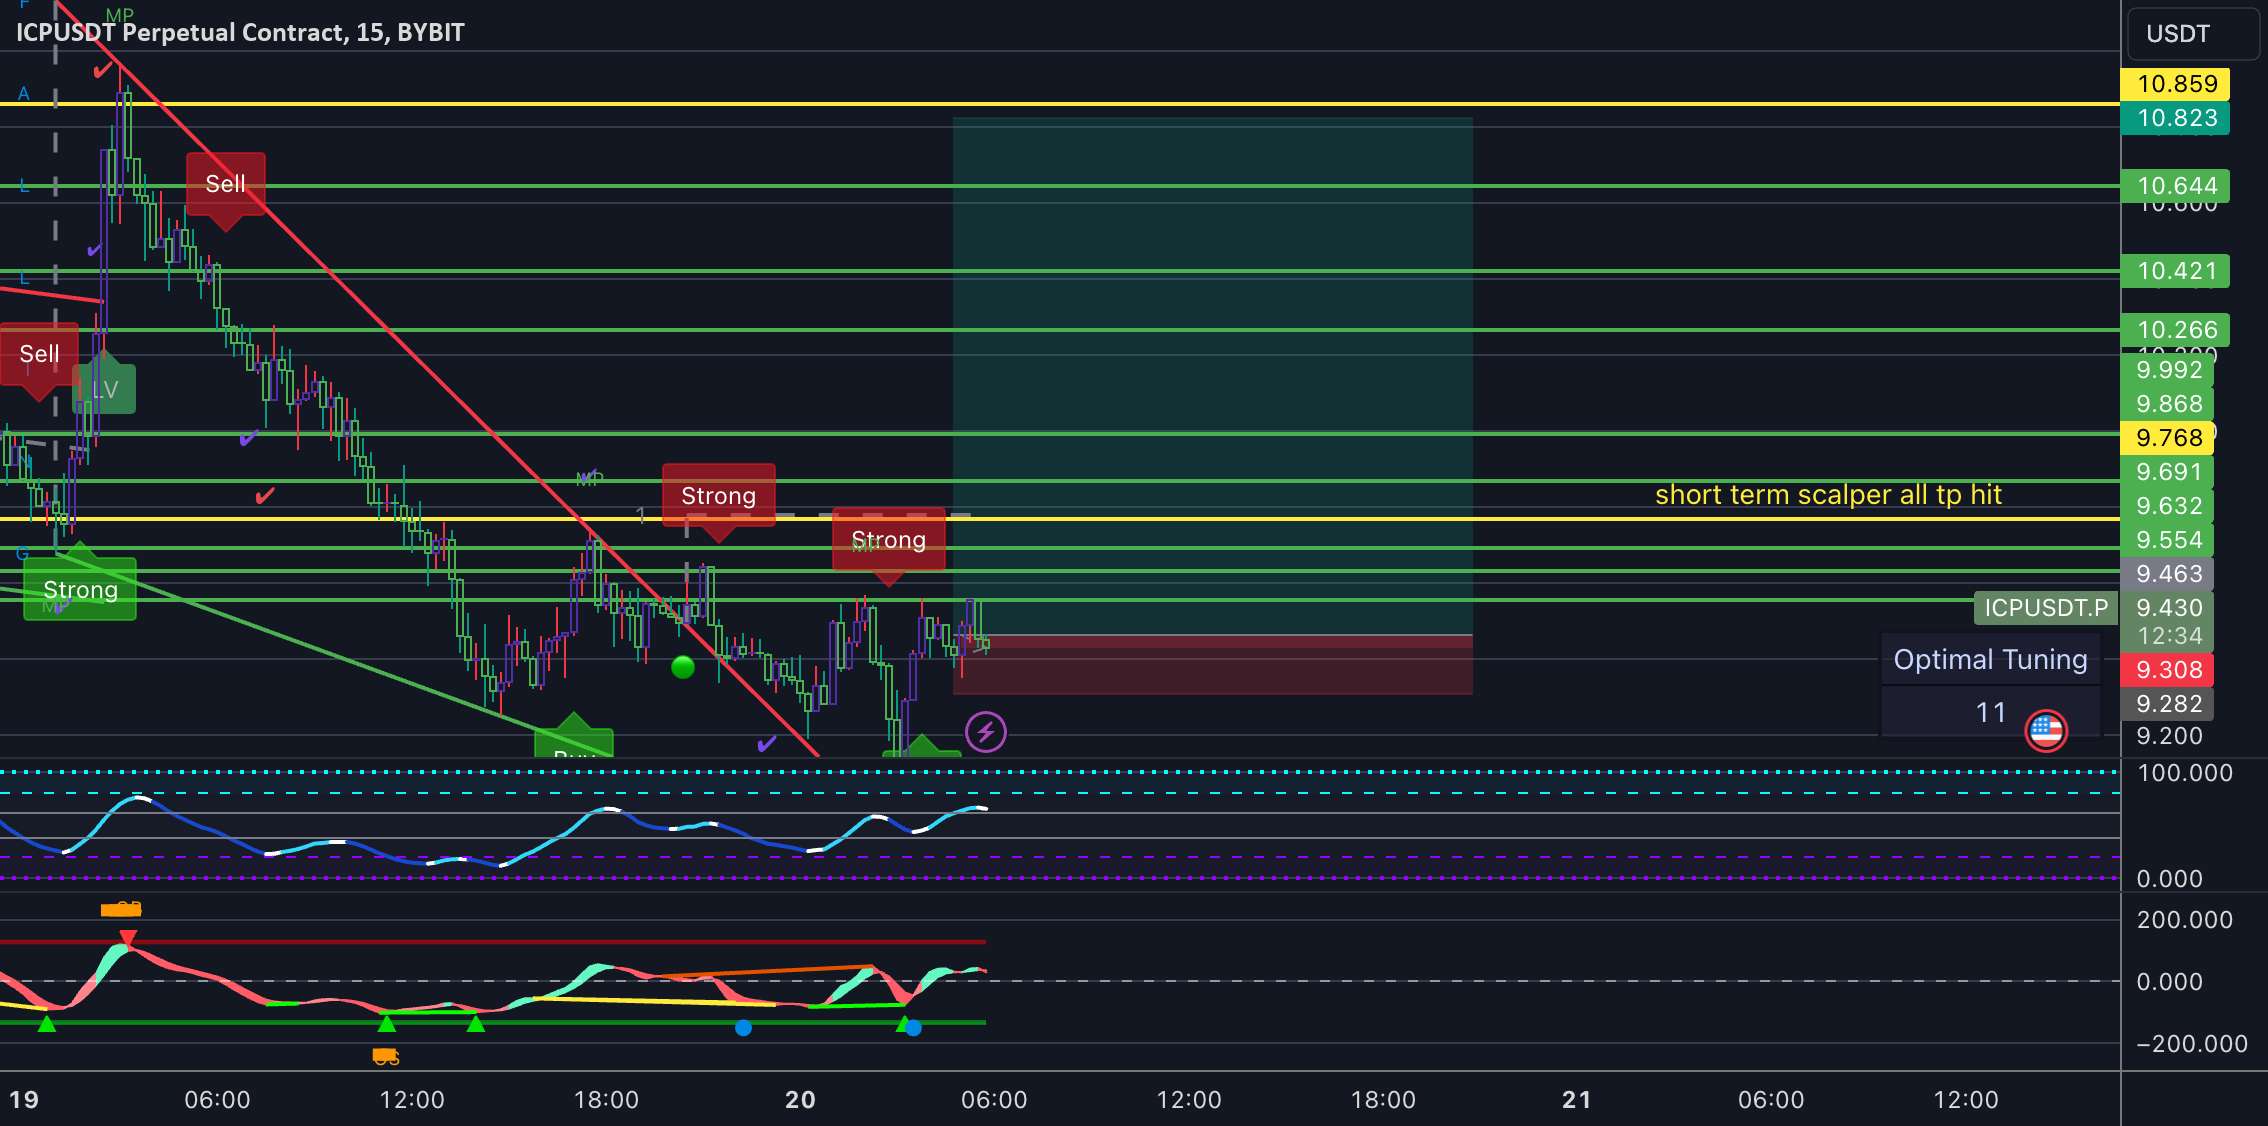Click the purple checkmark near the trendline bottom
Image resolution: width=2268 pixels, height=1126 pixels.
766,743
